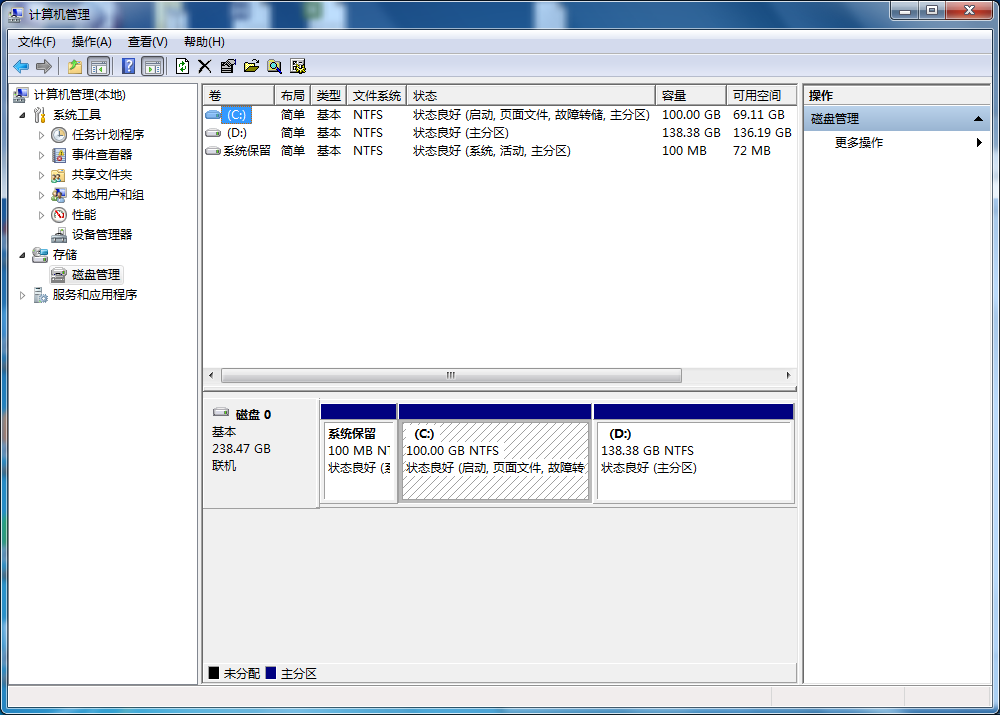1000x715 pixels.
Task: Click the 136.19 GB free space cell
Action: pyautogui.click(x=762, y=133)
